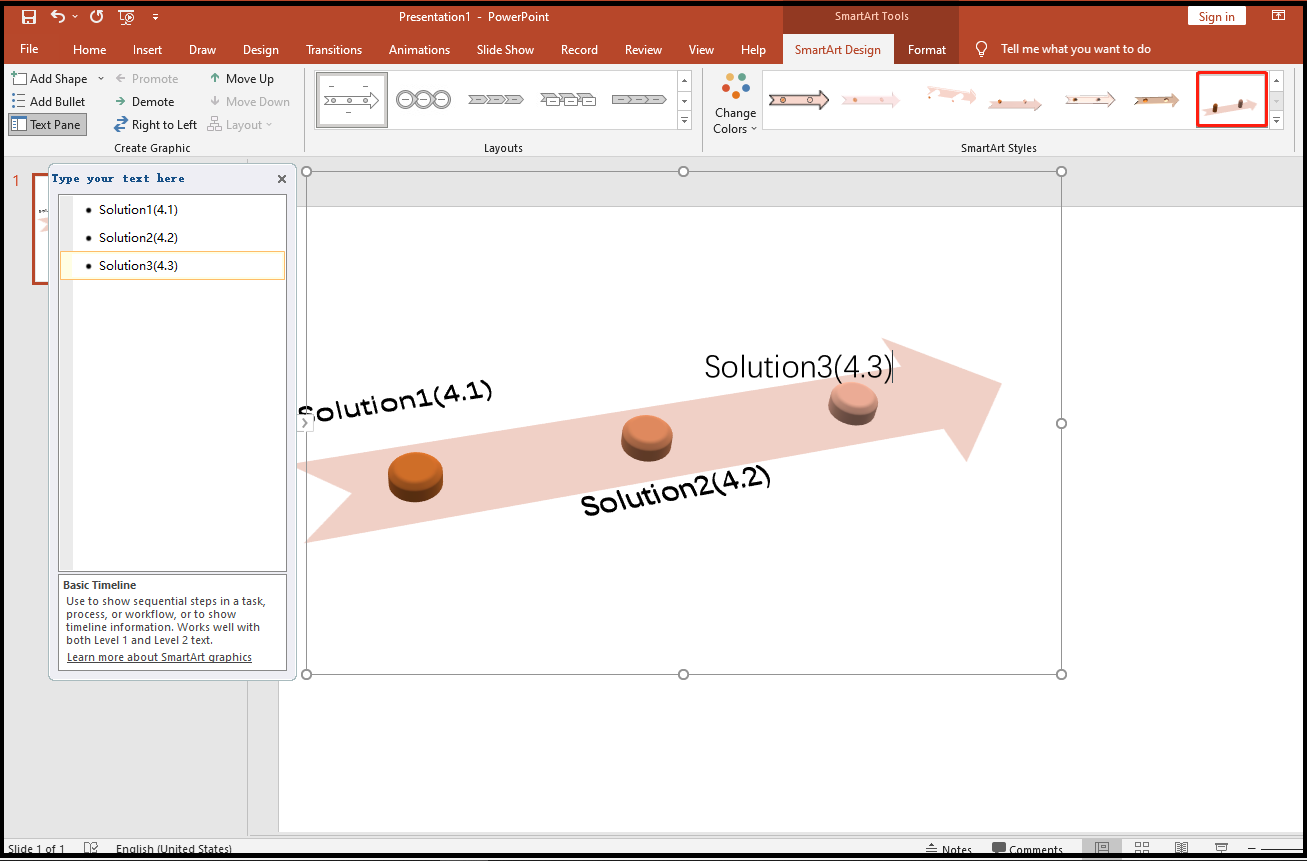The height and width of the screenshot is (861, 1307).
Task: Click the Add Bullet icon
Action: 20,101
